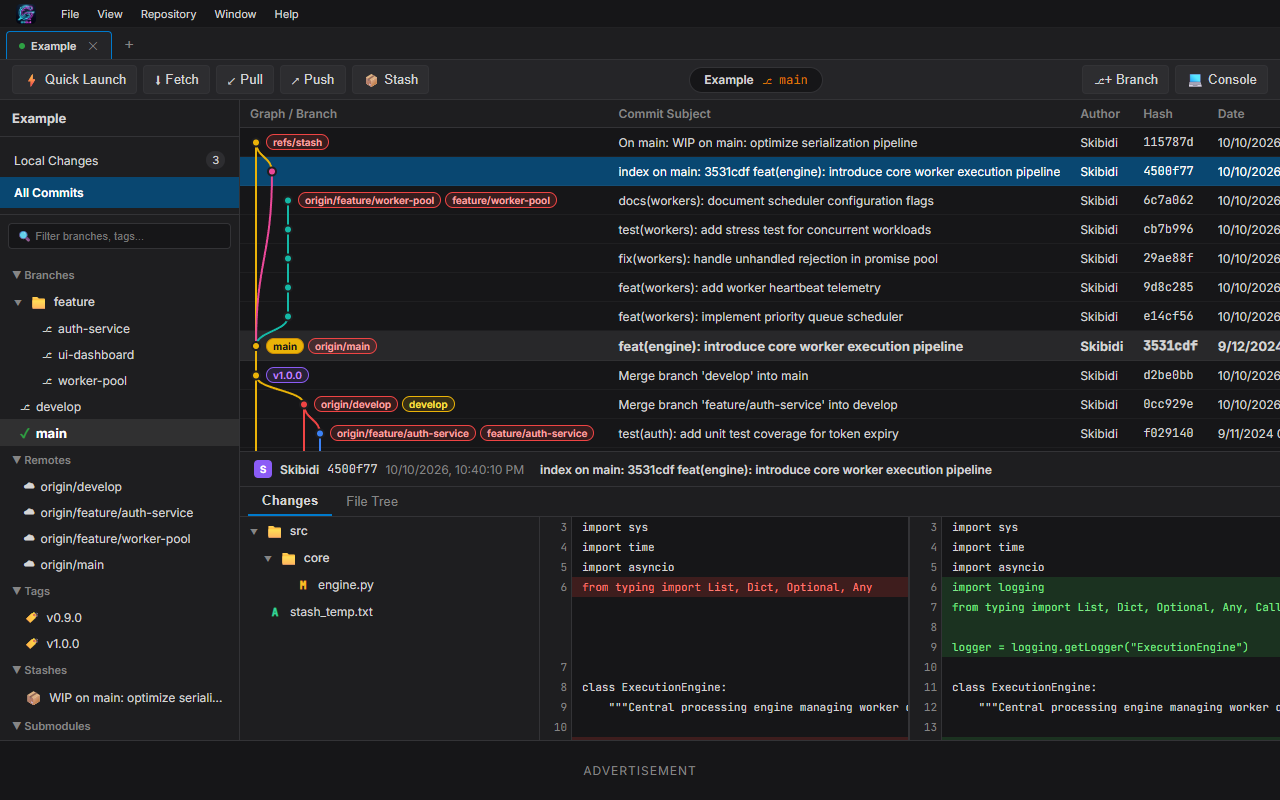
Task: Click the folder icon of the feature group
Action: pyautogui.click(x=39, y=302)
